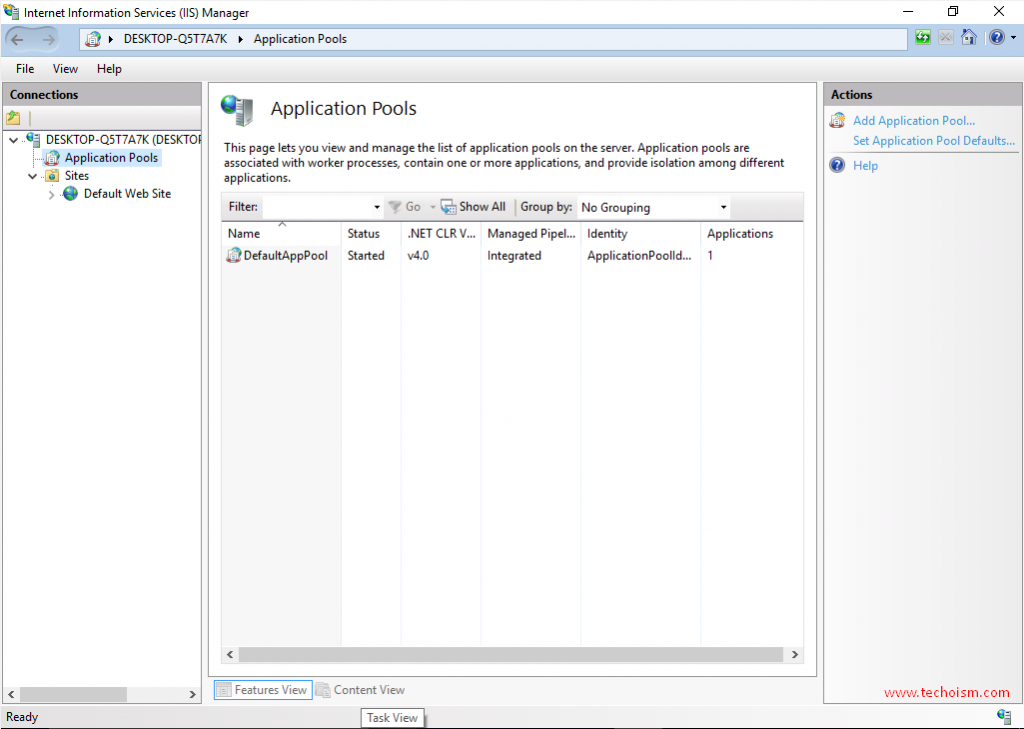This screenshot has height=729, width=1024.
Task: Click the Help link in Actions
Action: (x=865, y=165)
